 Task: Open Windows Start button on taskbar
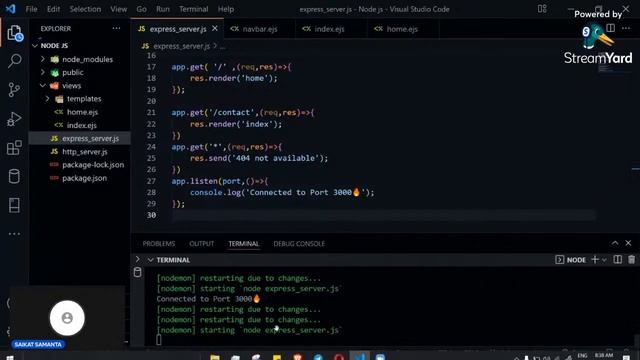click(9, 357)
